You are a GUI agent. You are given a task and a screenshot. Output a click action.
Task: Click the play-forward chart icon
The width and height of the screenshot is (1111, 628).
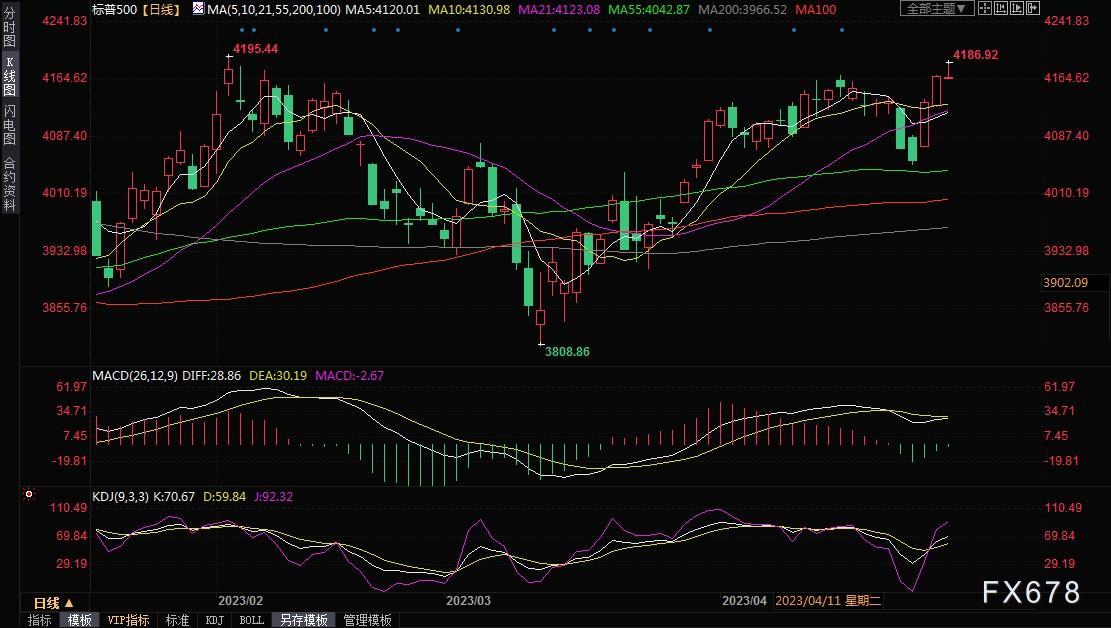coord(1017,9)
